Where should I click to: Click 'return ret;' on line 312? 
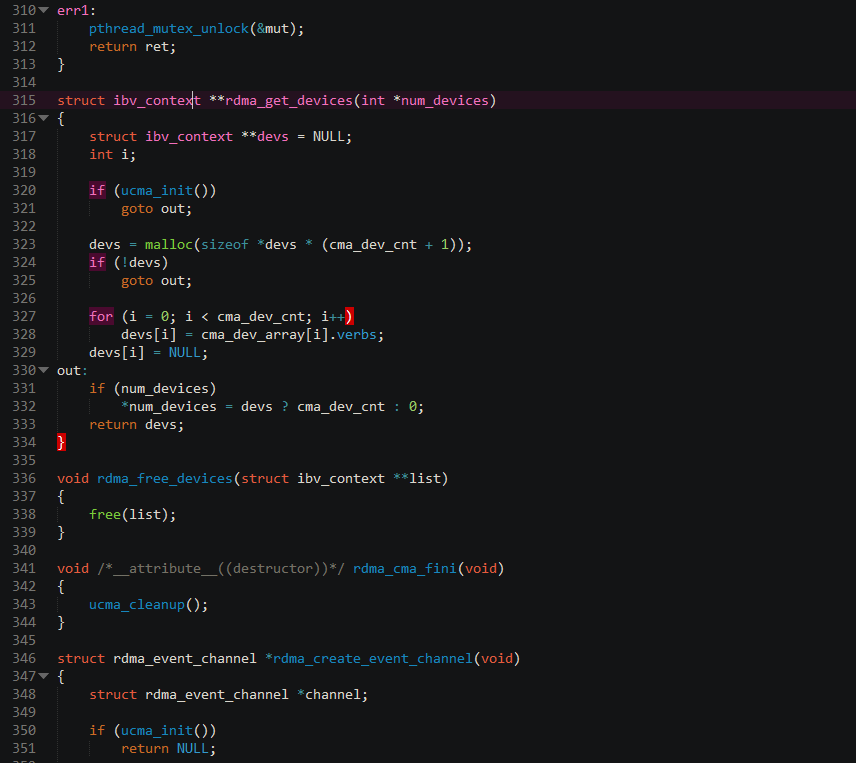click(x=133, y=47)
